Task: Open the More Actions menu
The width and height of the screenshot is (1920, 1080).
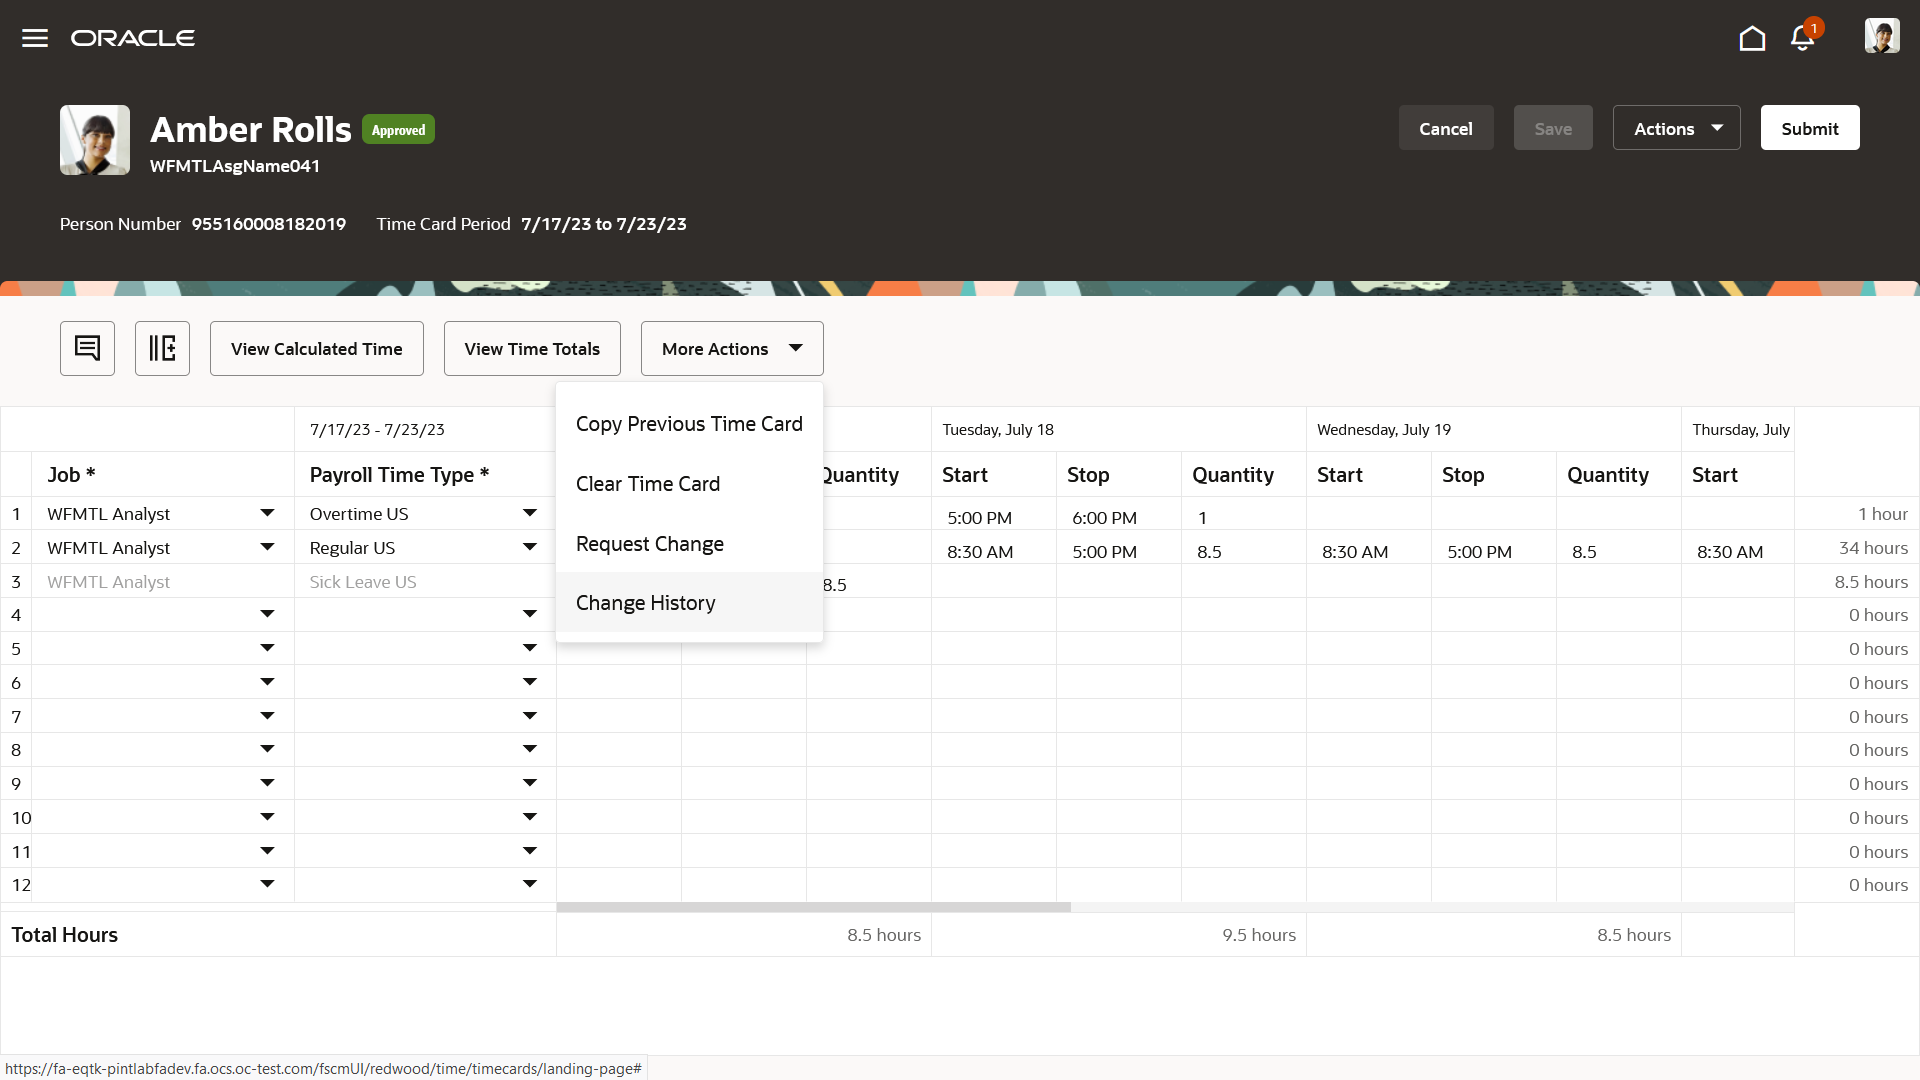Action: coord(732,348)
